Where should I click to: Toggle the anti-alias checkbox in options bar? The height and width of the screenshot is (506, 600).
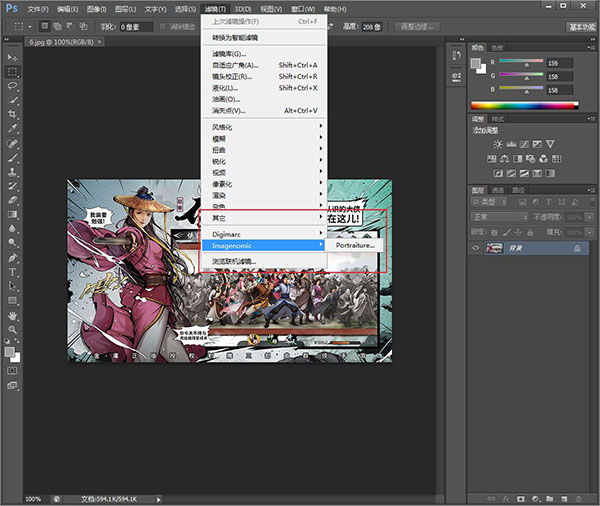(163, 27)
